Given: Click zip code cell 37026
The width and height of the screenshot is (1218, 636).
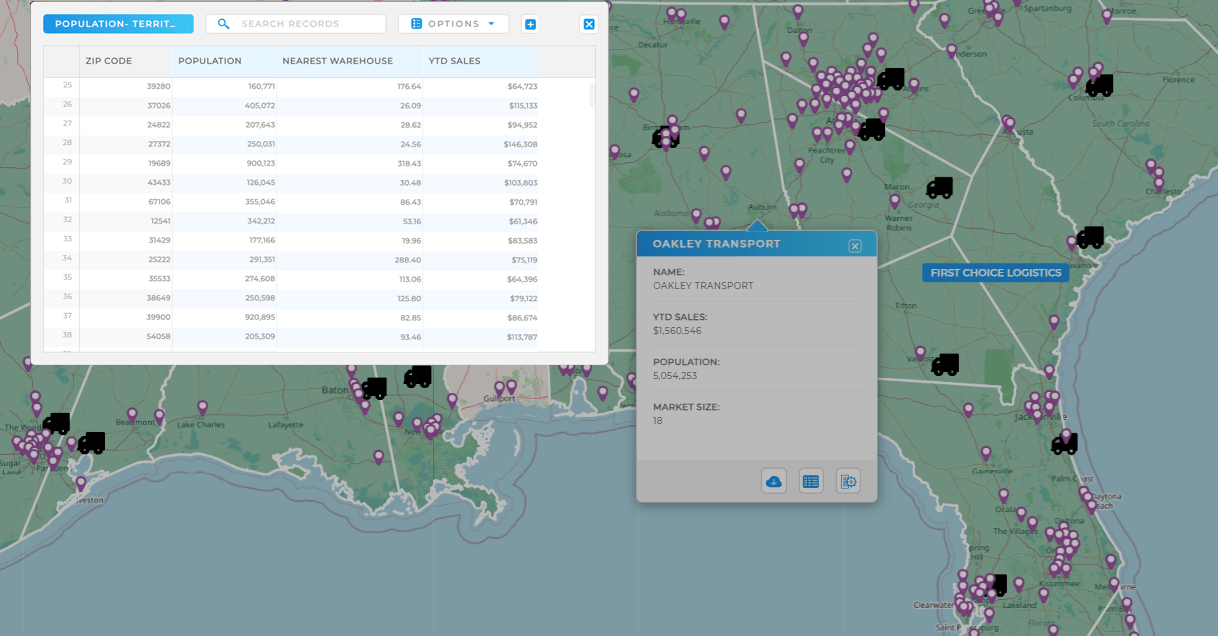Looking at the screenshot, I should (158, 105).
